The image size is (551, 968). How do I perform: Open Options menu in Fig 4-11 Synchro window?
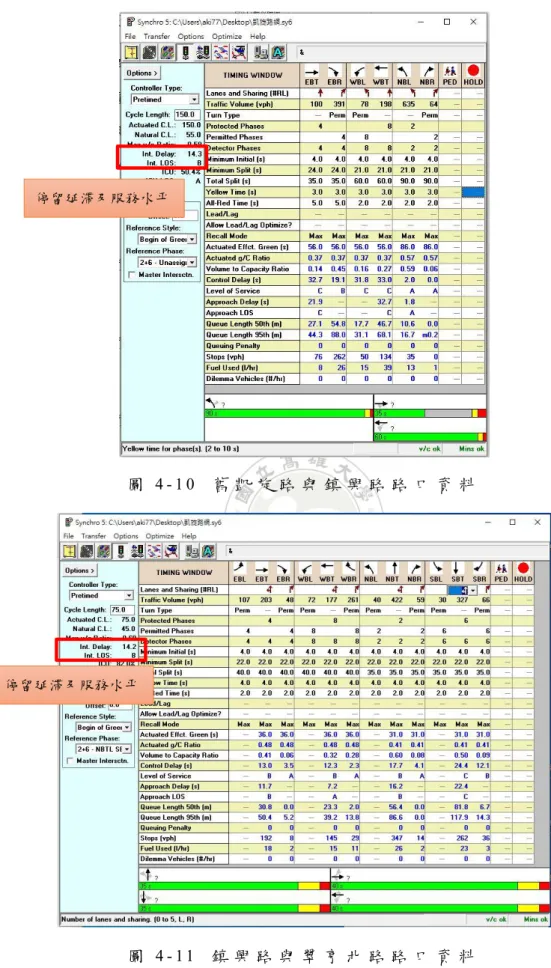126,536
